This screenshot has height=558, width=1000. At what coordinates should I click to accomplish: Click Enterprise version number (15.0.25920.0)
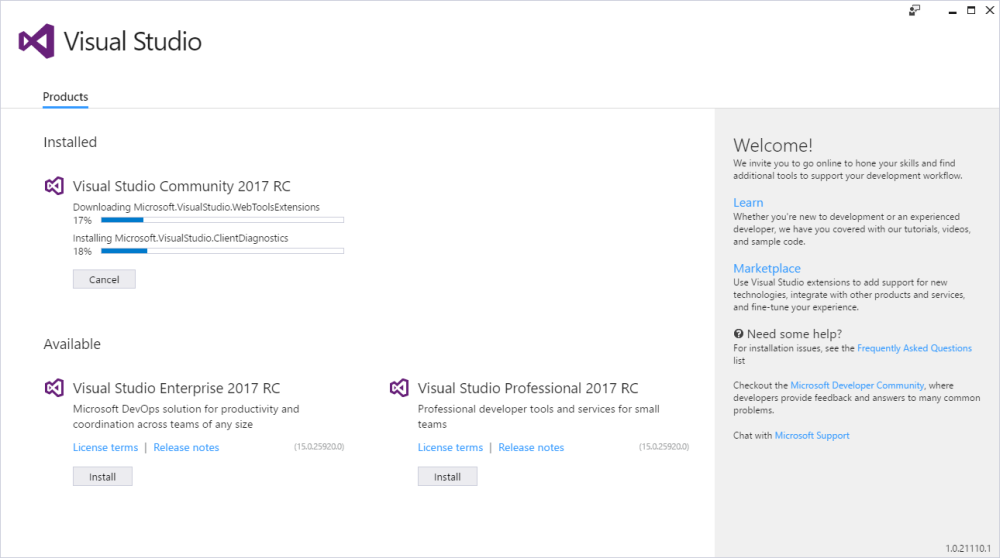pyautogui.click(x=319, y=447)
